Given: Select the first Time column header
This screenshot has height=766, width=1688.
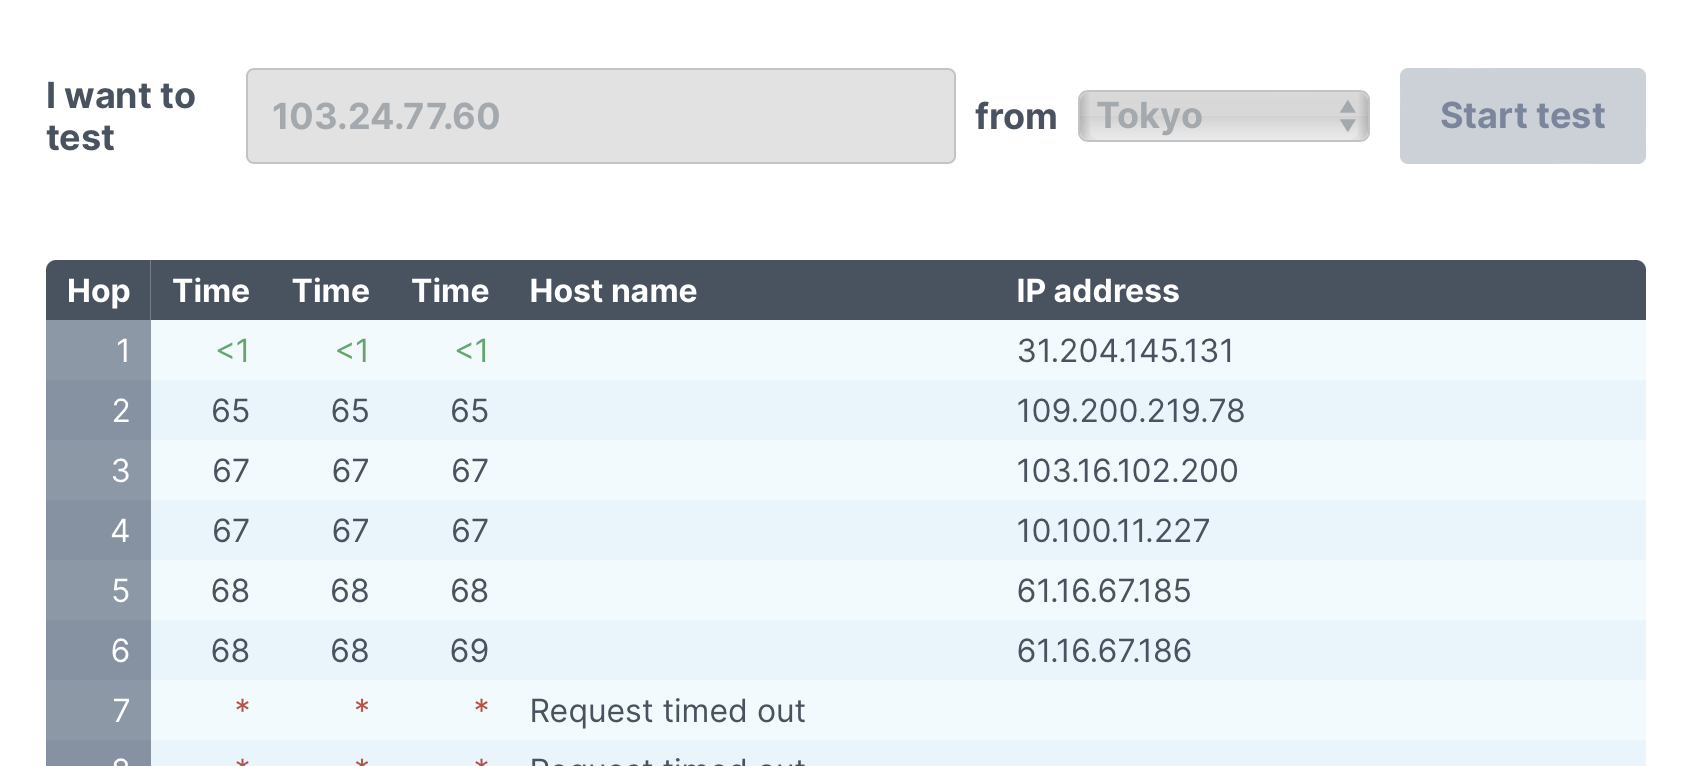Looking at the screenshot, I should click(211, 291).
